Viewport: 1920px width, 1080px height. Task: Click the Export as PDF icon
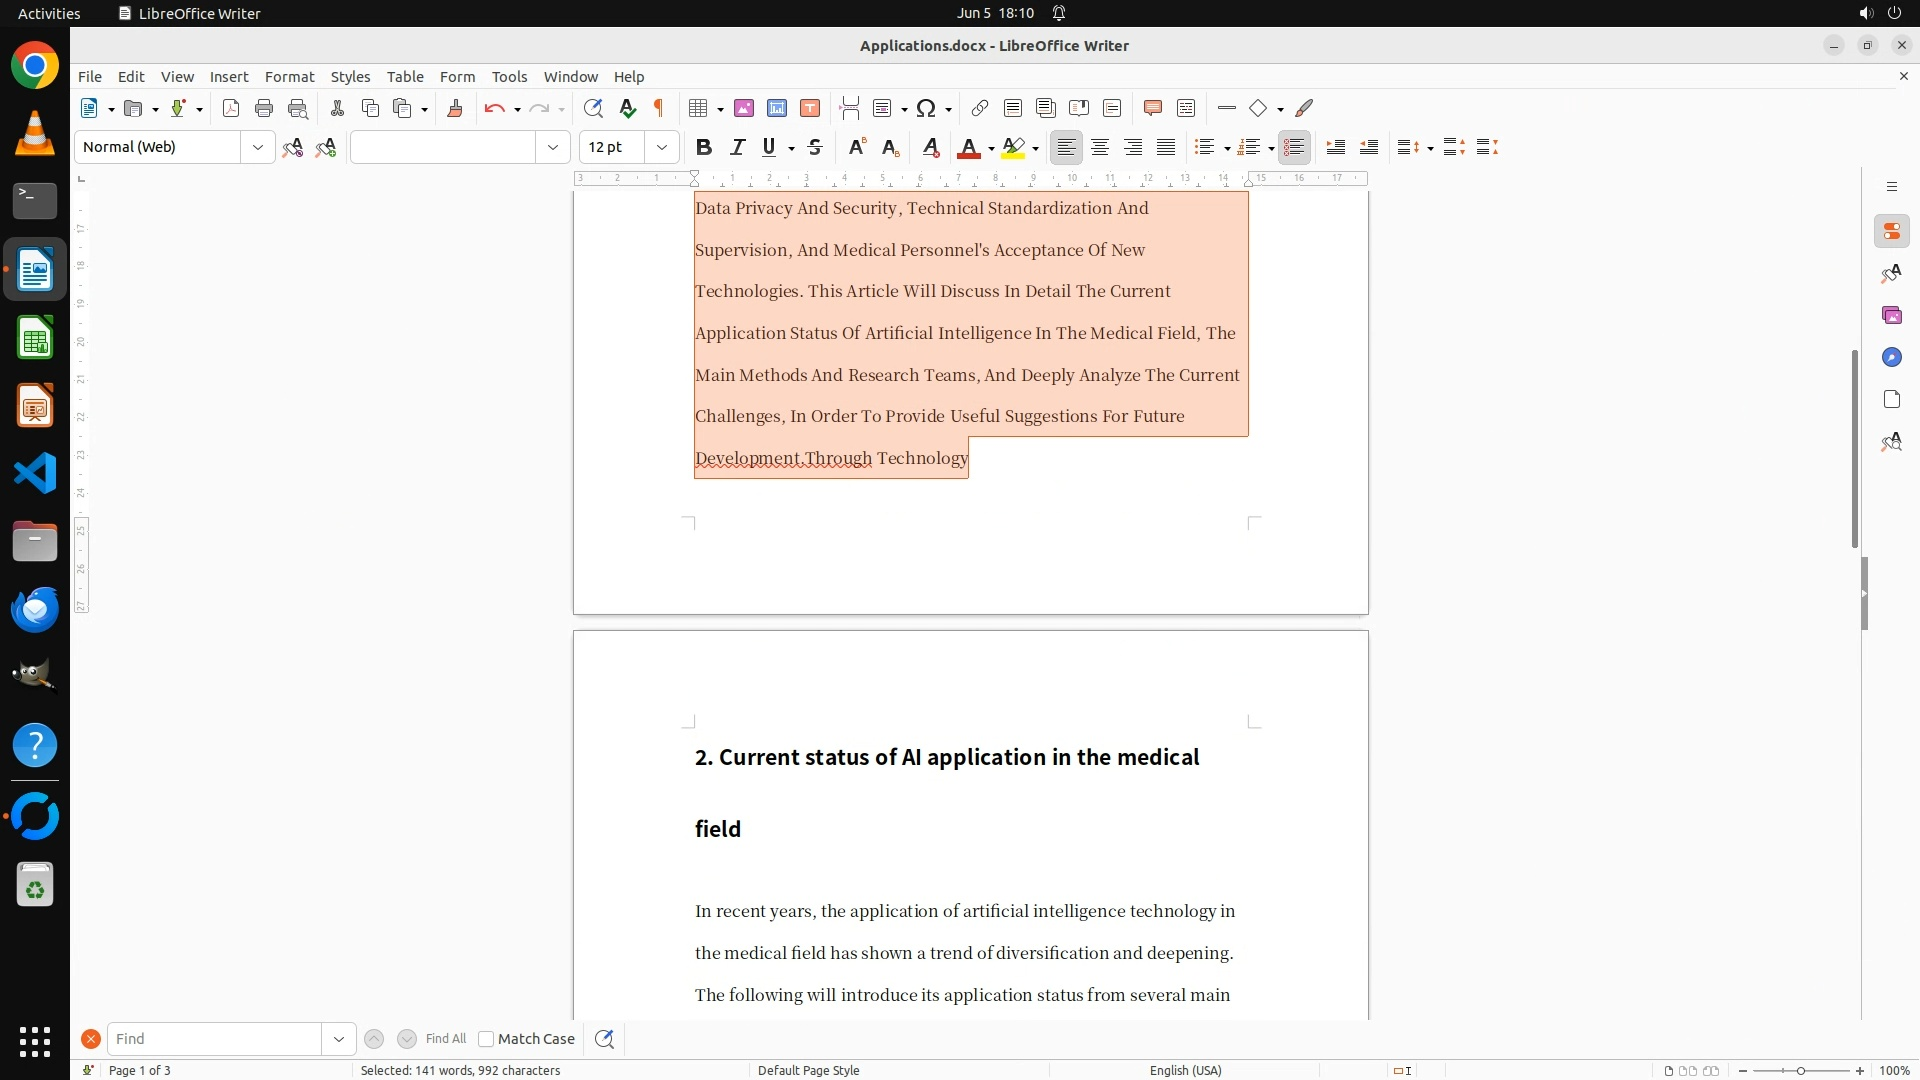pos(231,108)
